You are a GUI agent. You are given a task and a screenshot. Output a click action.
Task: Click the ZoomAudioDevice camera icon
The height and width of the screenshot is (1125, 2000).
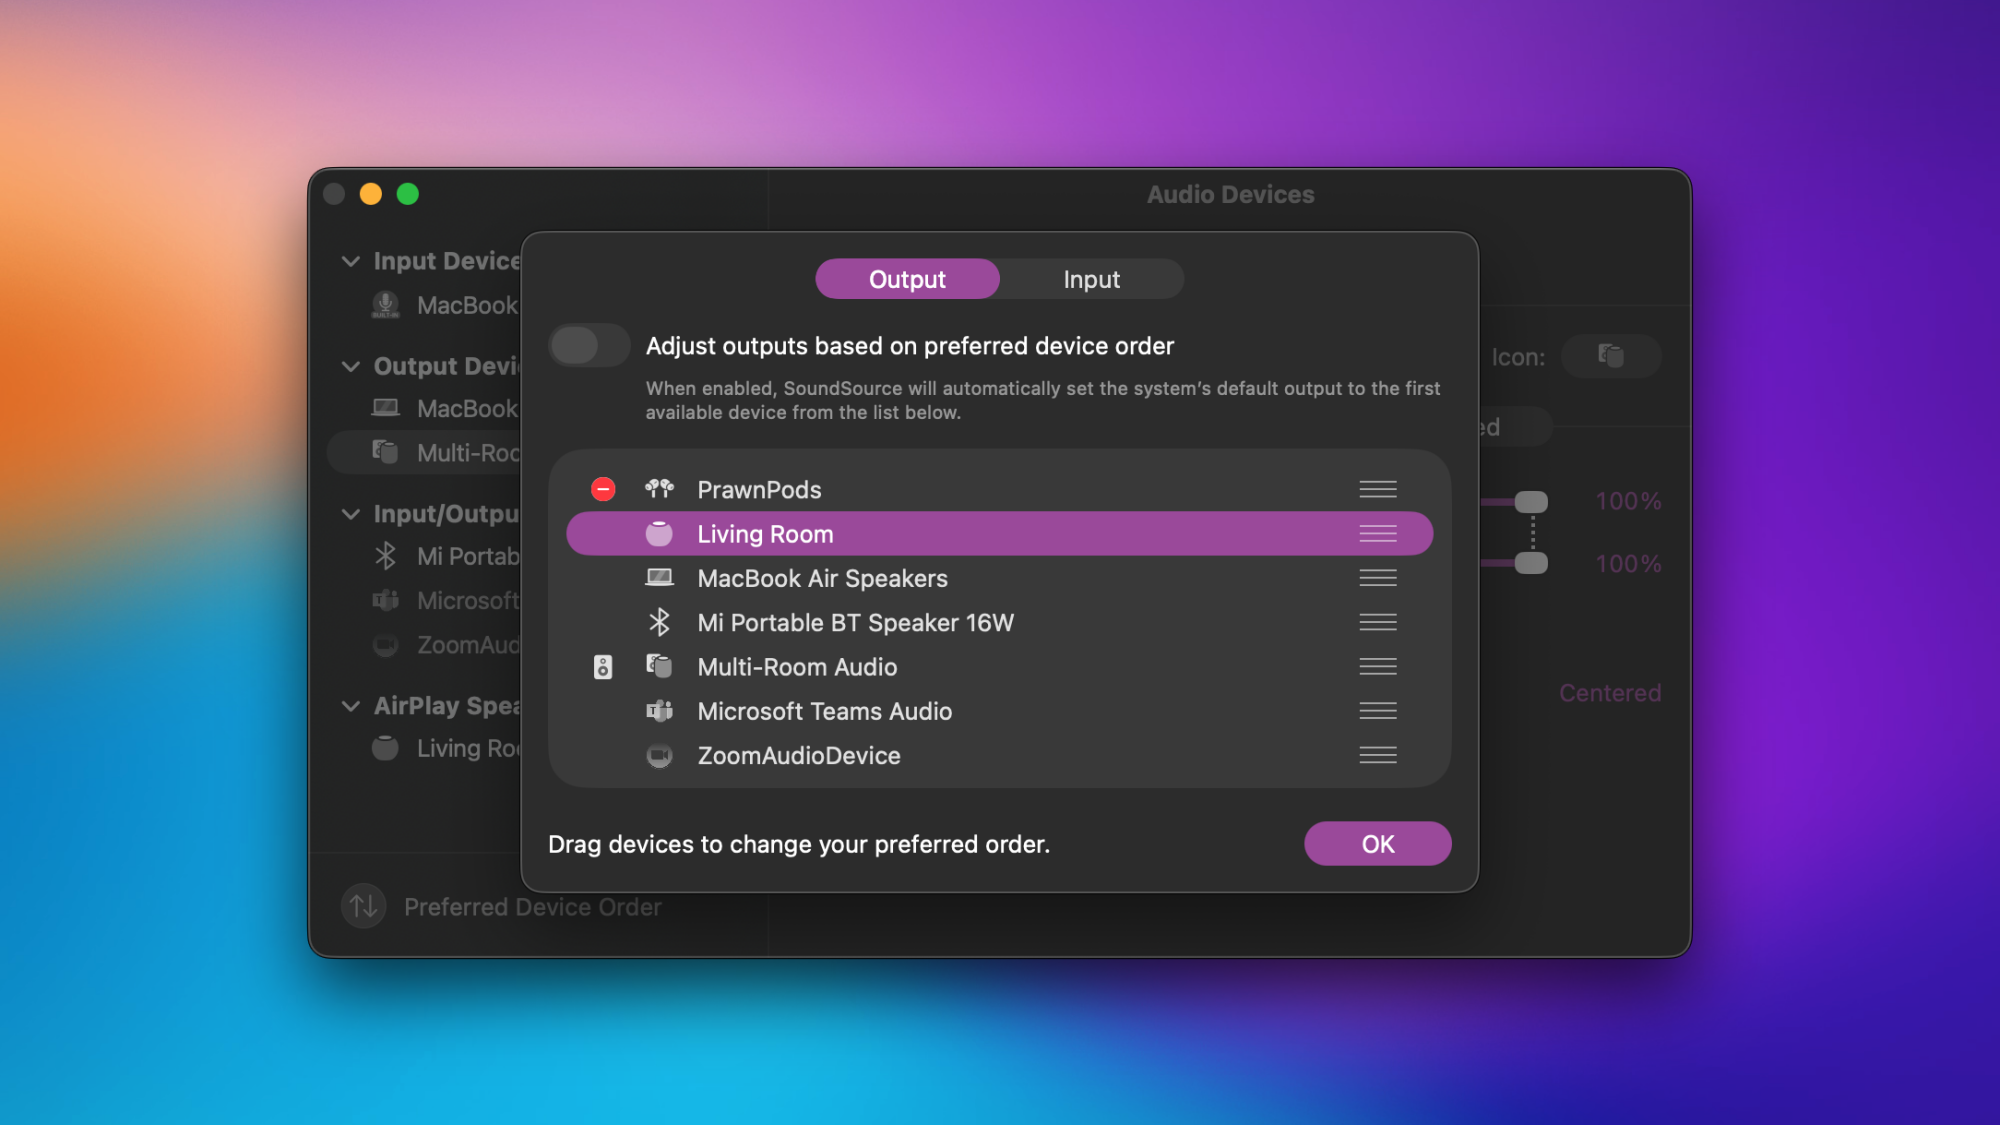pyautogui.click(x=659, y=756)
